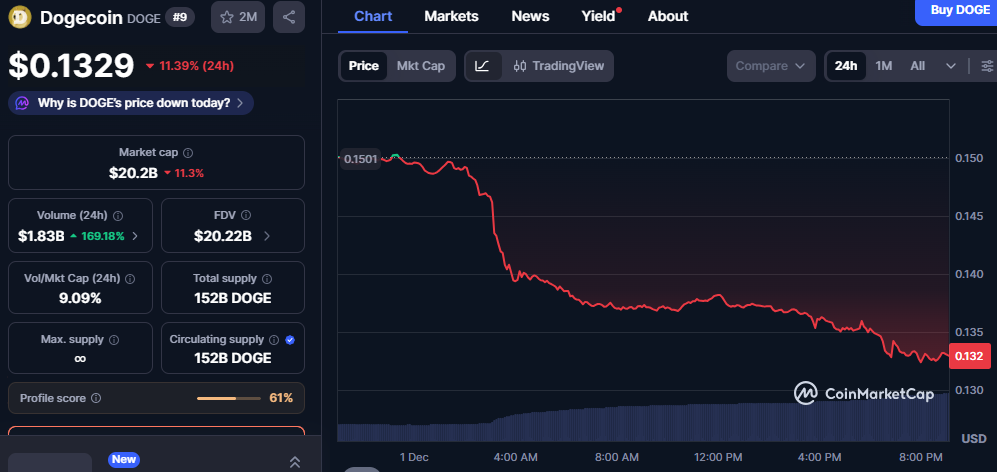Click the DOGE ticker next to Dogecoin
This screenshot has height=472, width=997.
[144, 18]
